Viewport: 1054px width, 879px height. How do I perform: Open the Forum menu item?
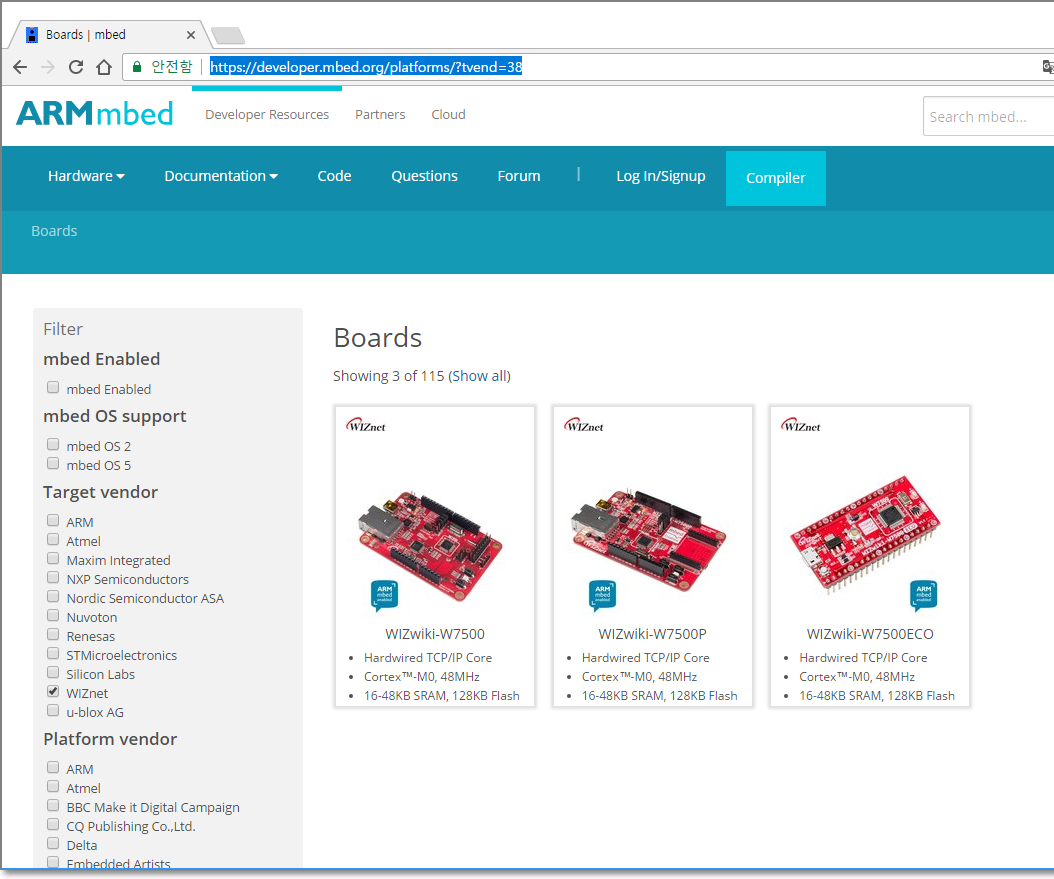click(518, 176)
